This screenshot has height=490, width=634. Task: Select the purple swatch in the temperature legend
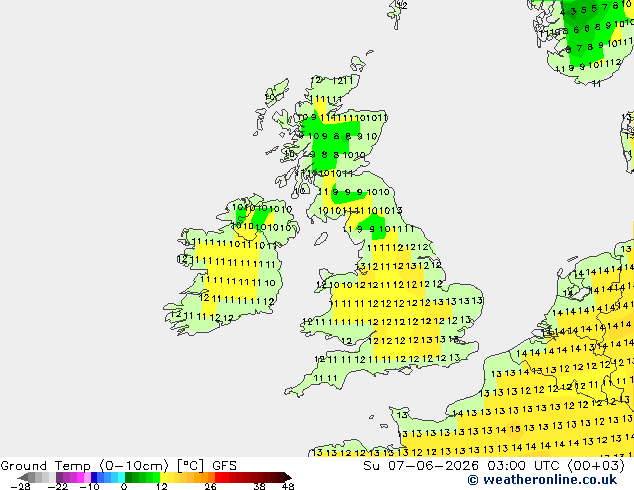[x=59, y=477]
